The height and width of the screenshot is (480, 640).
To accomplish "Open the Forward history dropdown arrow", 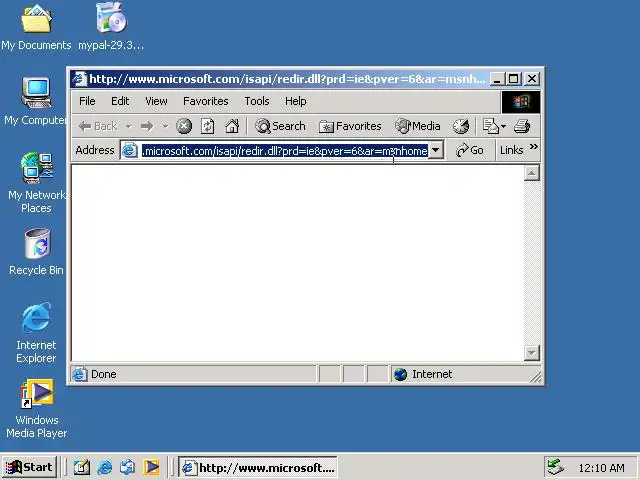I will pyautogui.click(x=165, y=126).
